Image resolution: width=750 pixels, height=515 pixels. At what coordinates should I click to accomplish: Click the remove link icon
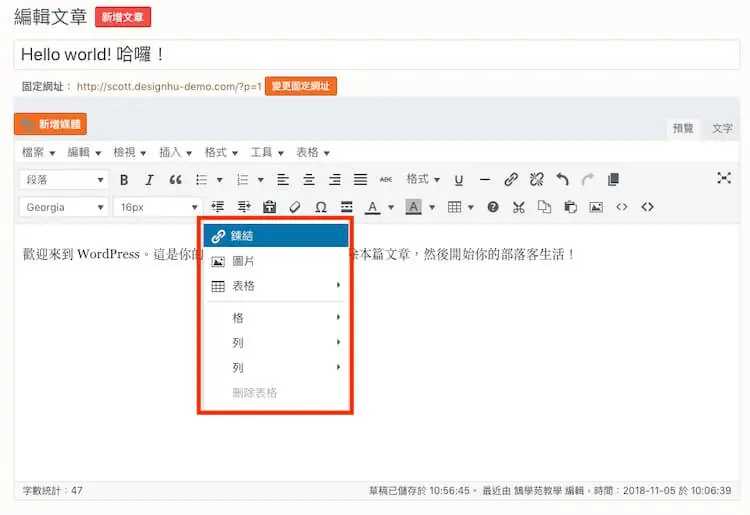click(x=537, y=180)
